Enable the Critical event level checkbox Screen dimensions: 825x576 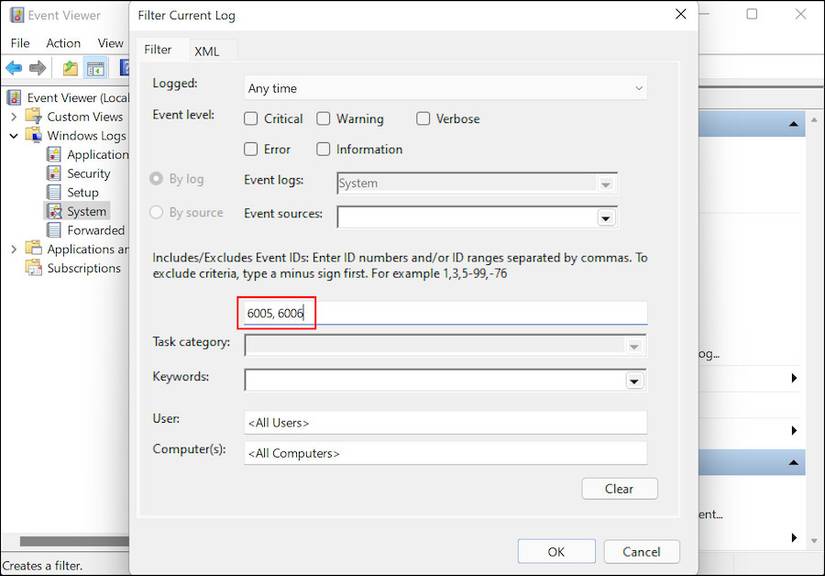point(251,119)
